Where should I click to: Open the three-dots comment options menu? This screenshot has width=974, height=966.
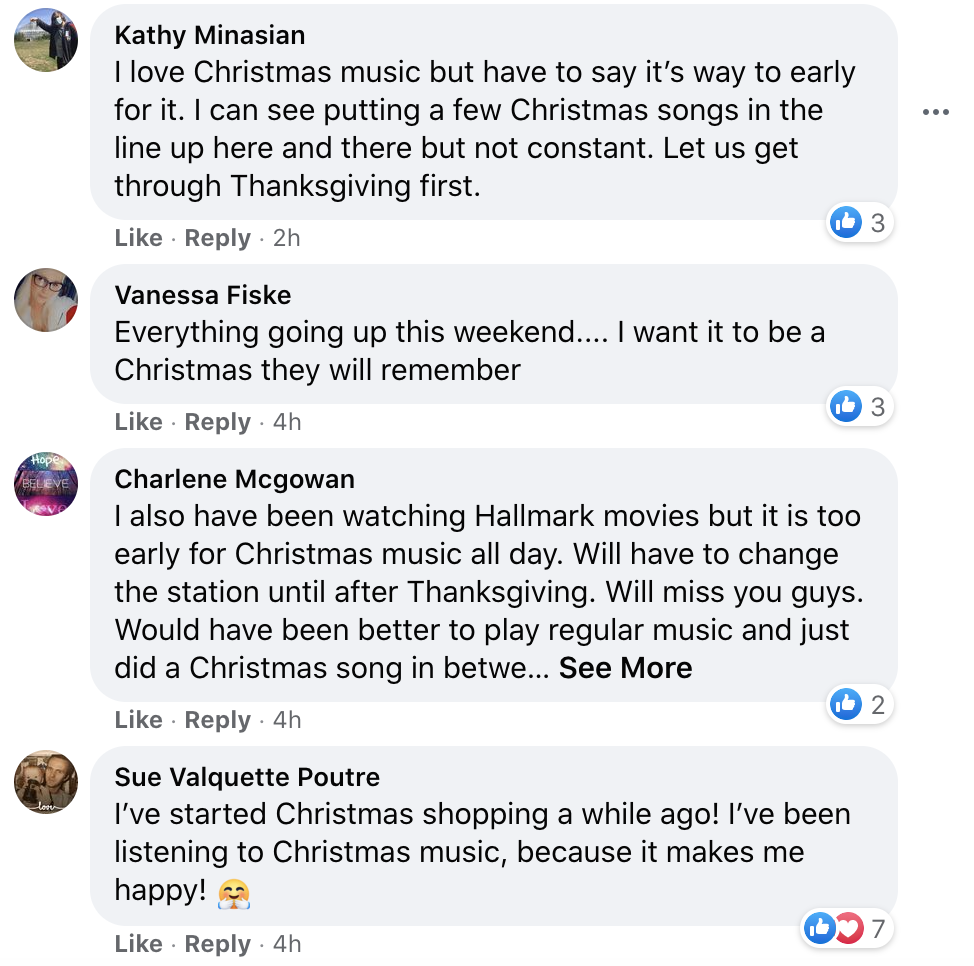935,112
